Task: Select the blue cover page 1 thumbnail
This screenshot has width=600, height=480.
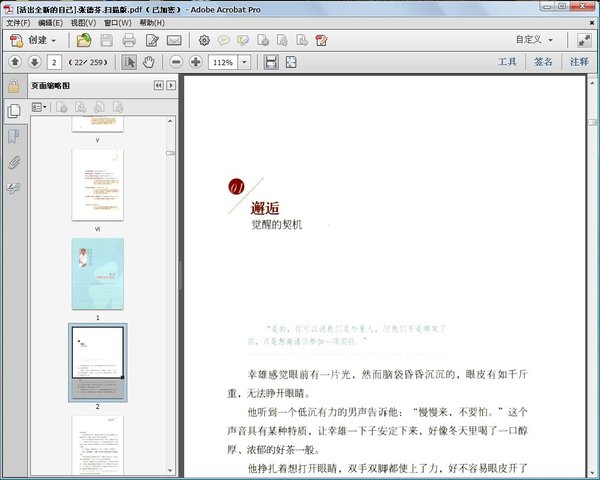Action: (98, 274)
